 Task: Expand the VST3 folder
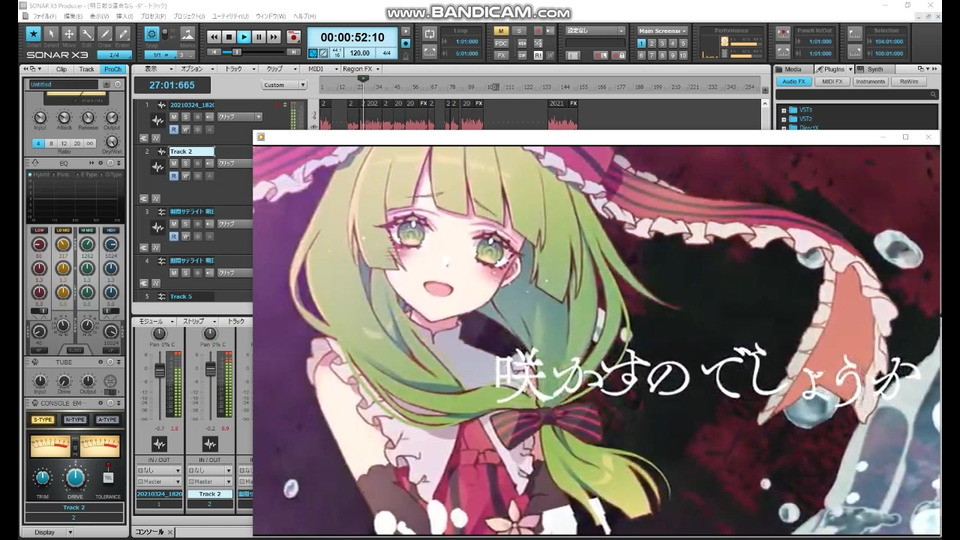[784, 110]
